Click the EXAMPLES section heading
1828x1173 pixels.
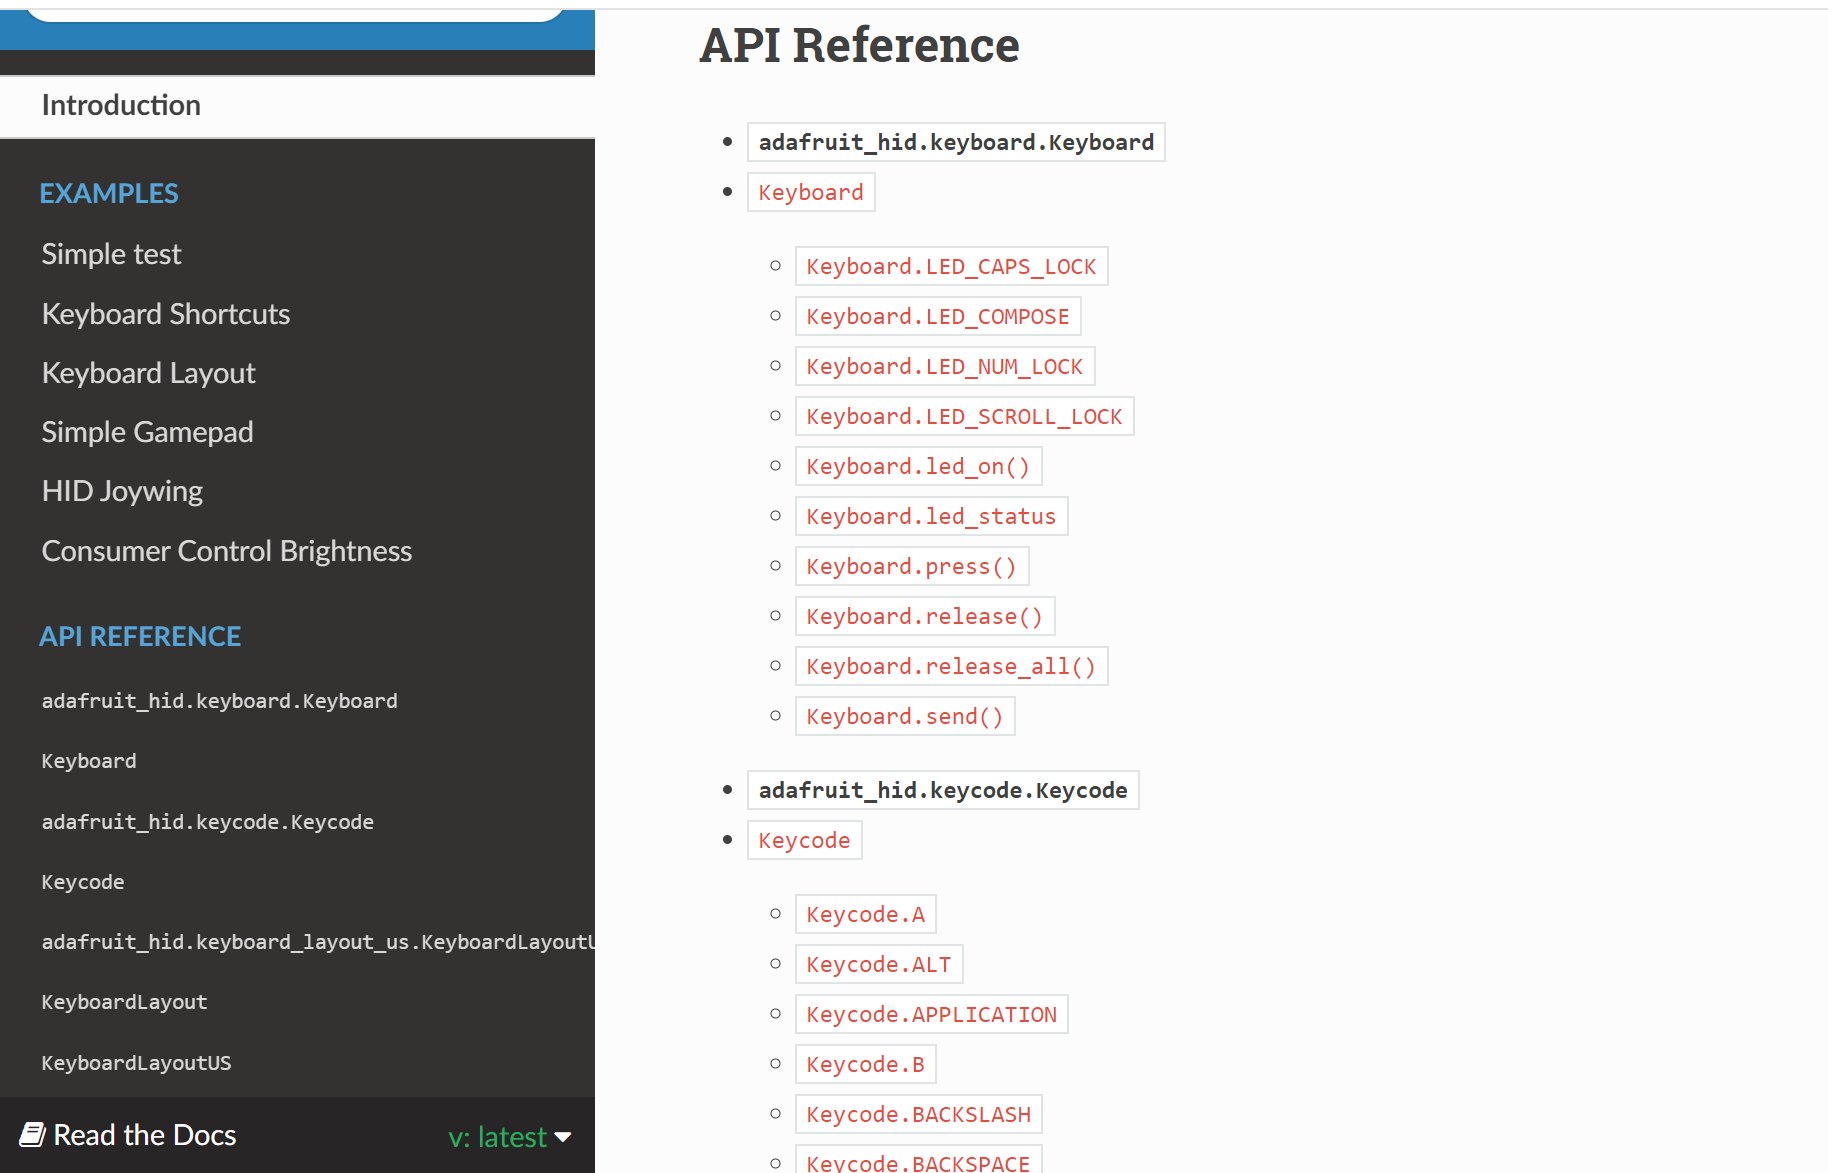click(x=109, y=193)
